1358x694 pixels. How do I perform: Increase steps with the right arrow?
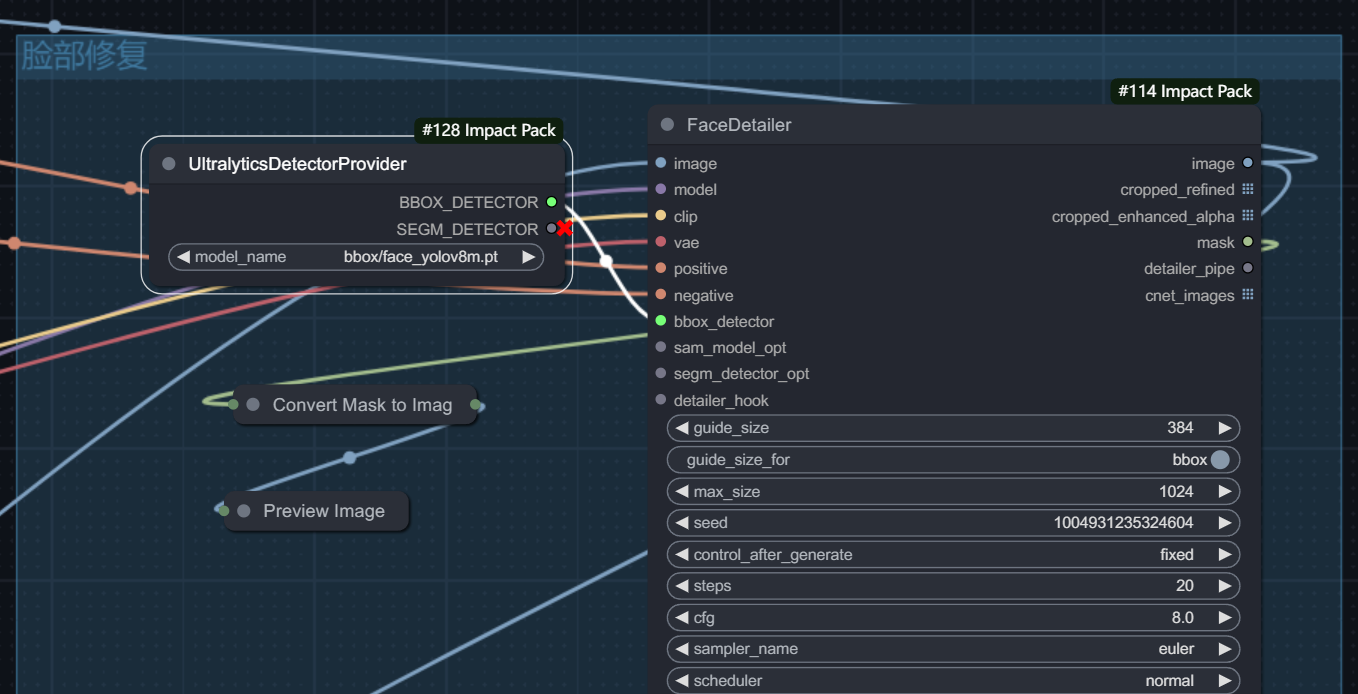[1225, 586]
